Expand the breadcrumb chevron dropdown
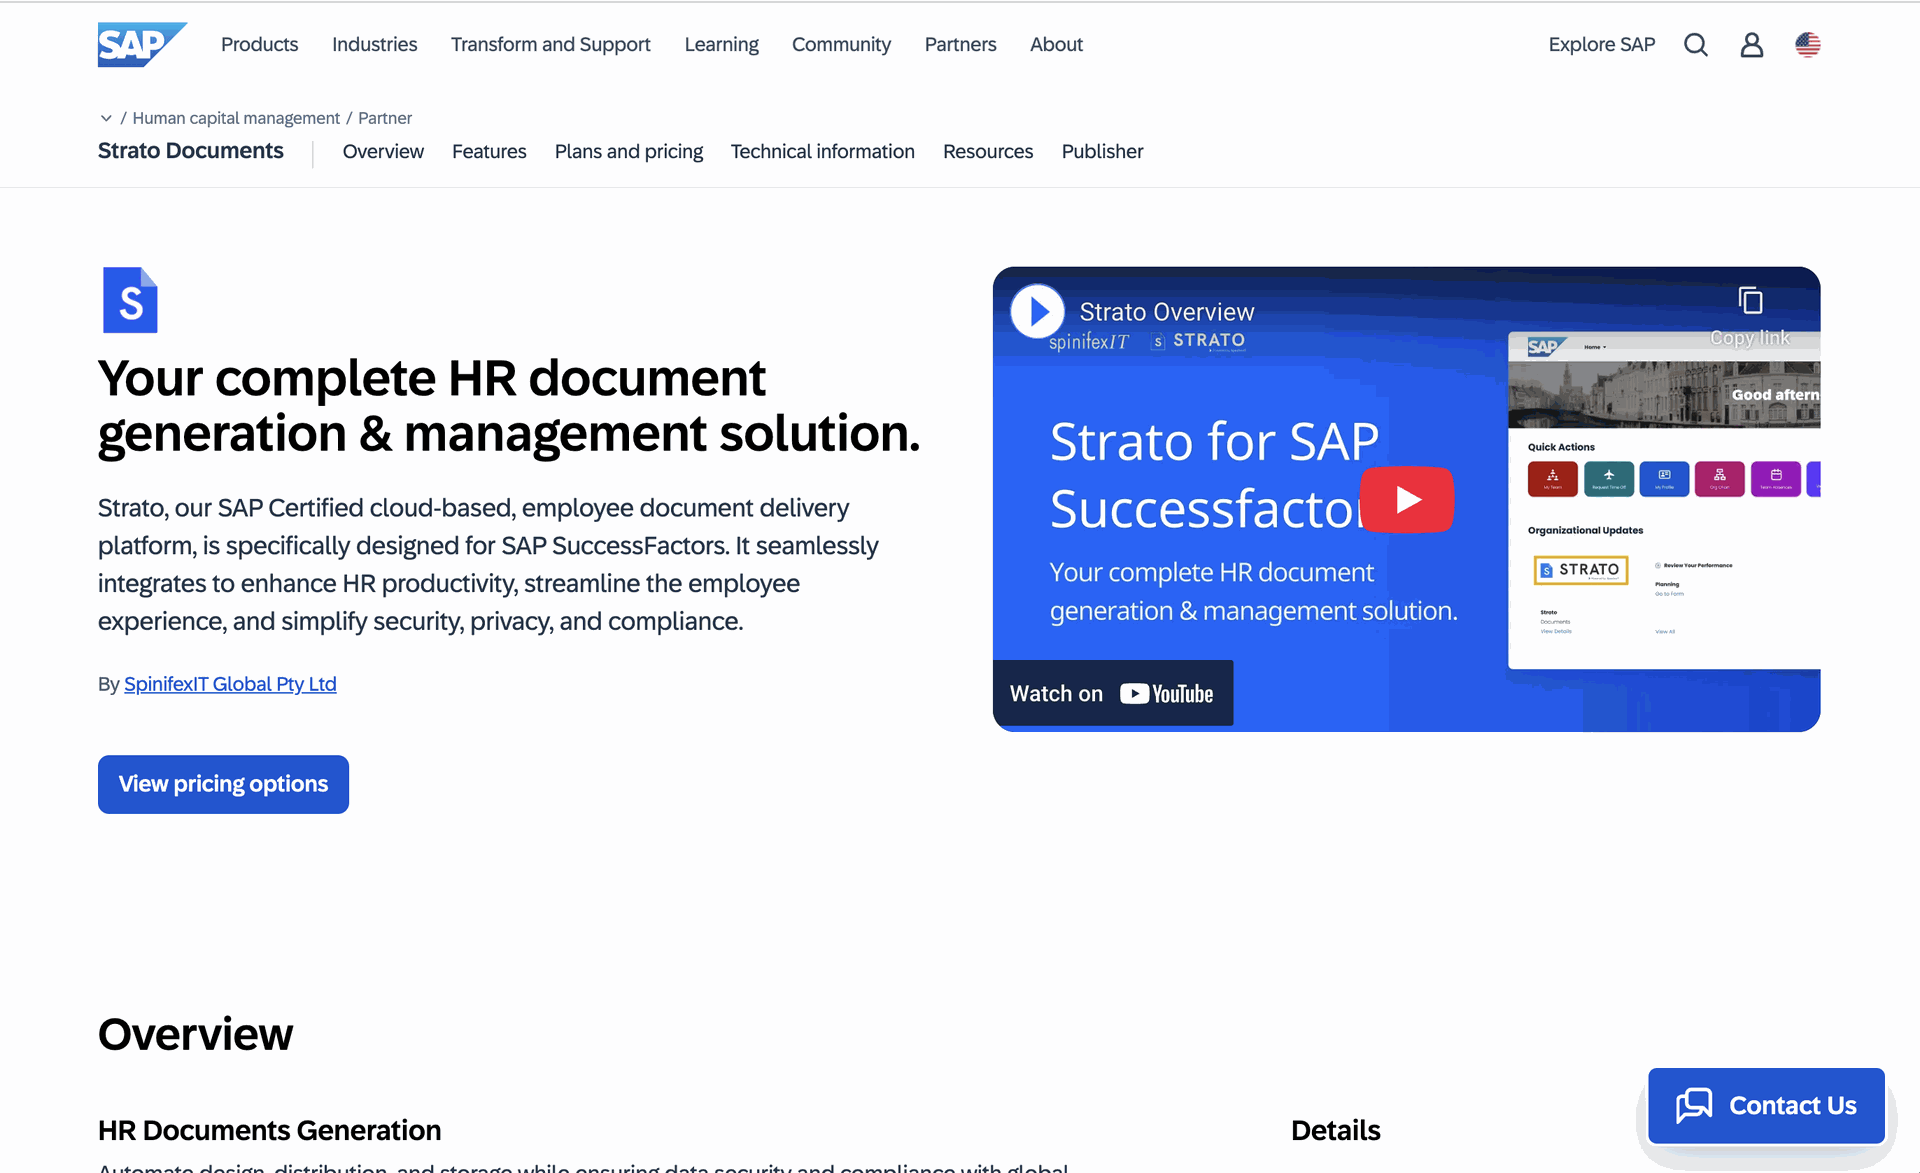 [106, 118]
